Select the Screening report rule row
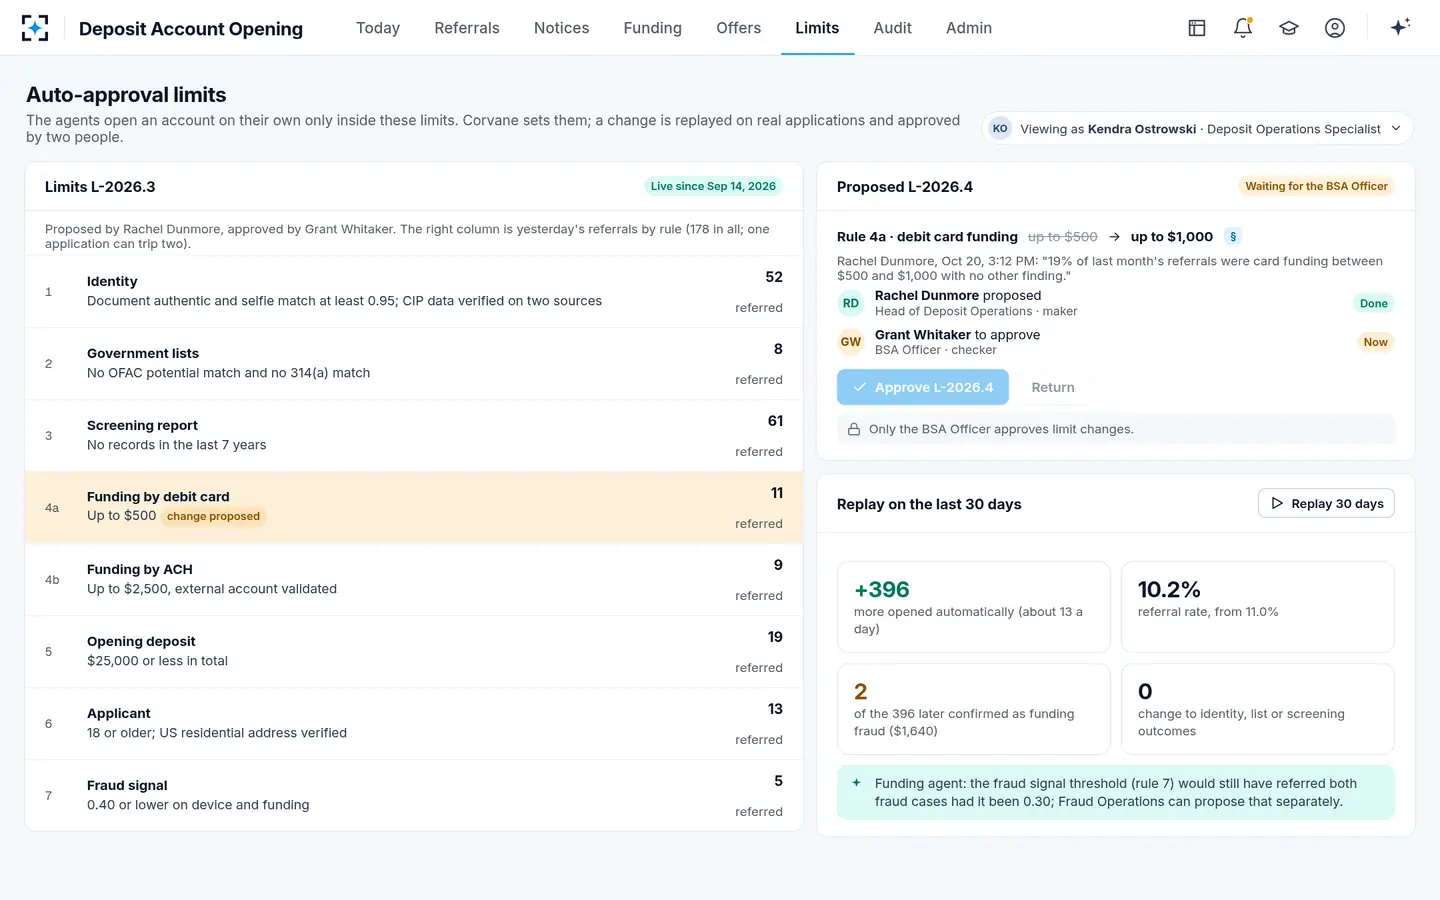This screenshot has width=1440, height=900. pos(414,436)
